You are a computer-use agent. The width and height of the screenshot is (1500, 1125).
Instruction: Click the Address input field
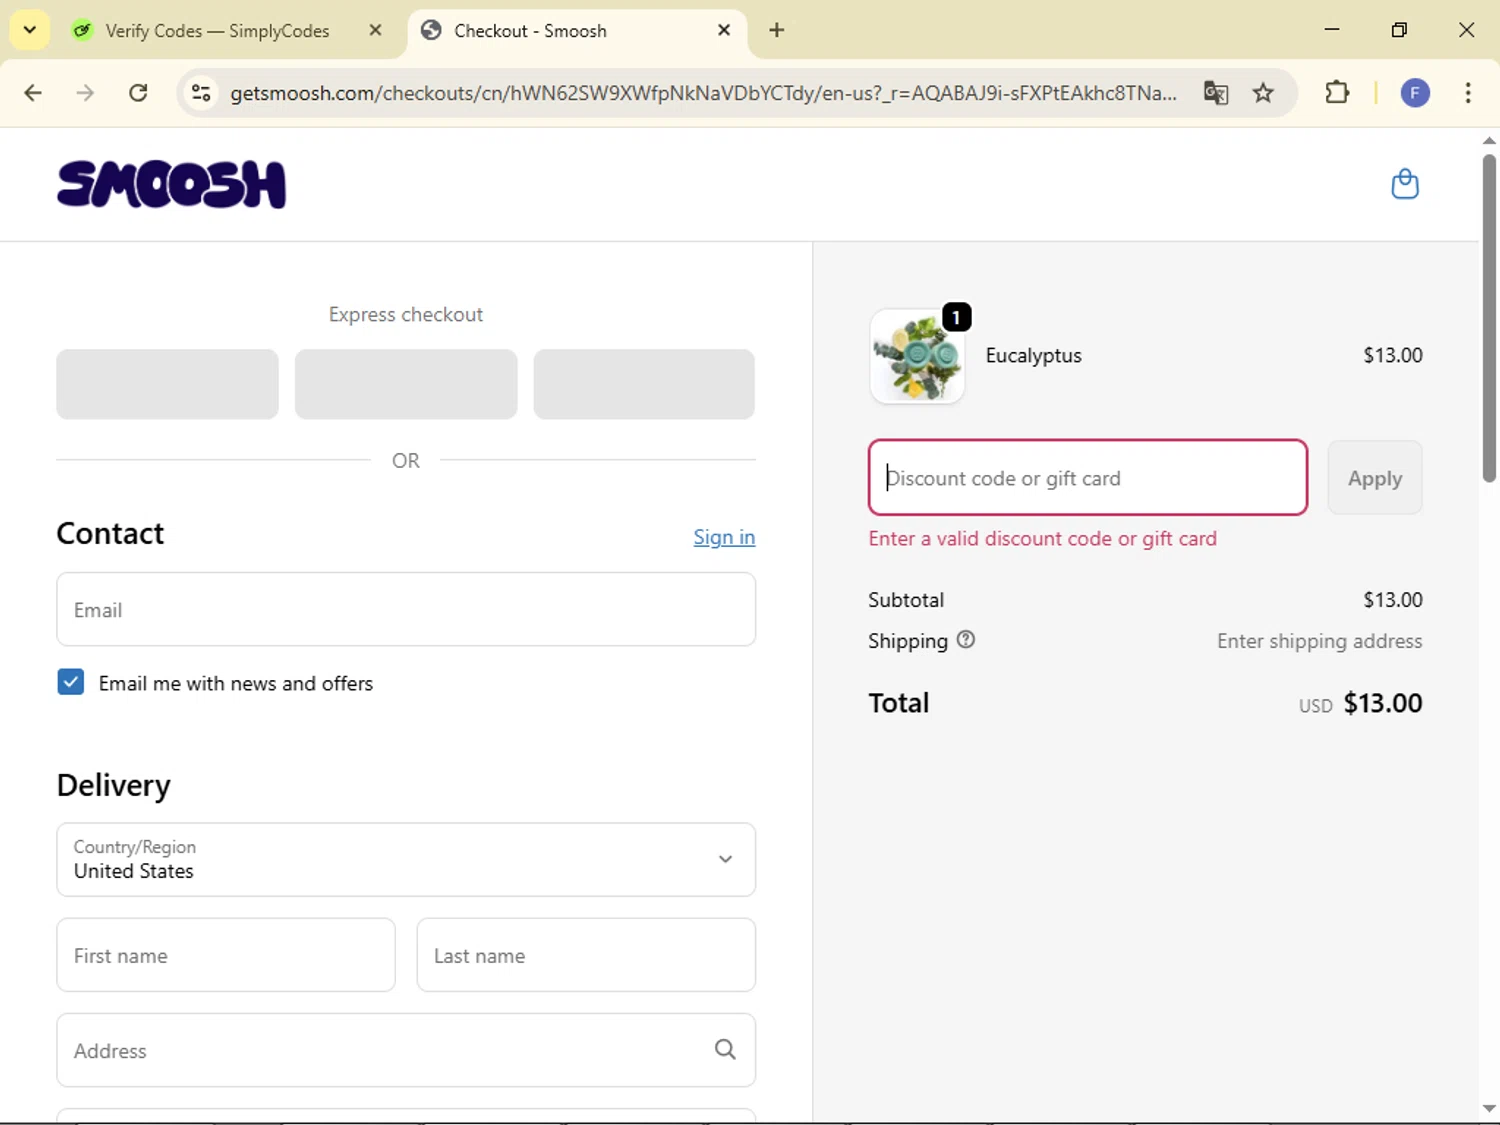click(406, 1050)
